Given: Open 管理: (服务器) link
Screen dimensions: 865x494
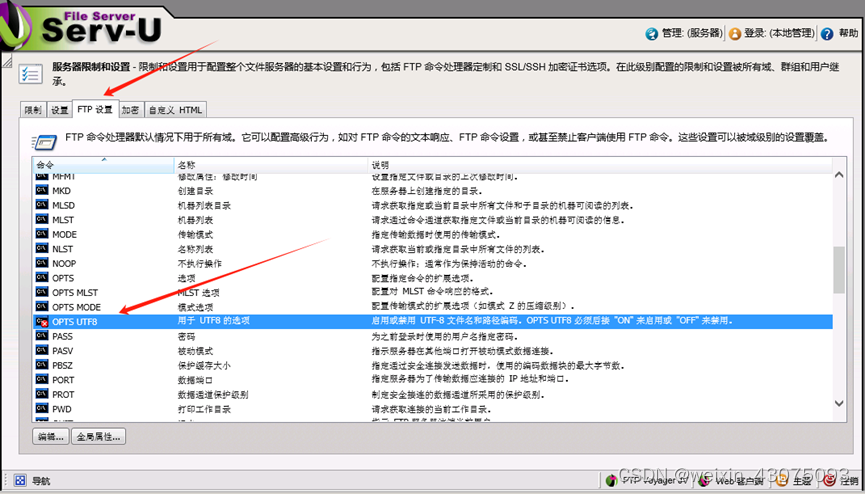Looking at the screenshot, I should (692, 33).
